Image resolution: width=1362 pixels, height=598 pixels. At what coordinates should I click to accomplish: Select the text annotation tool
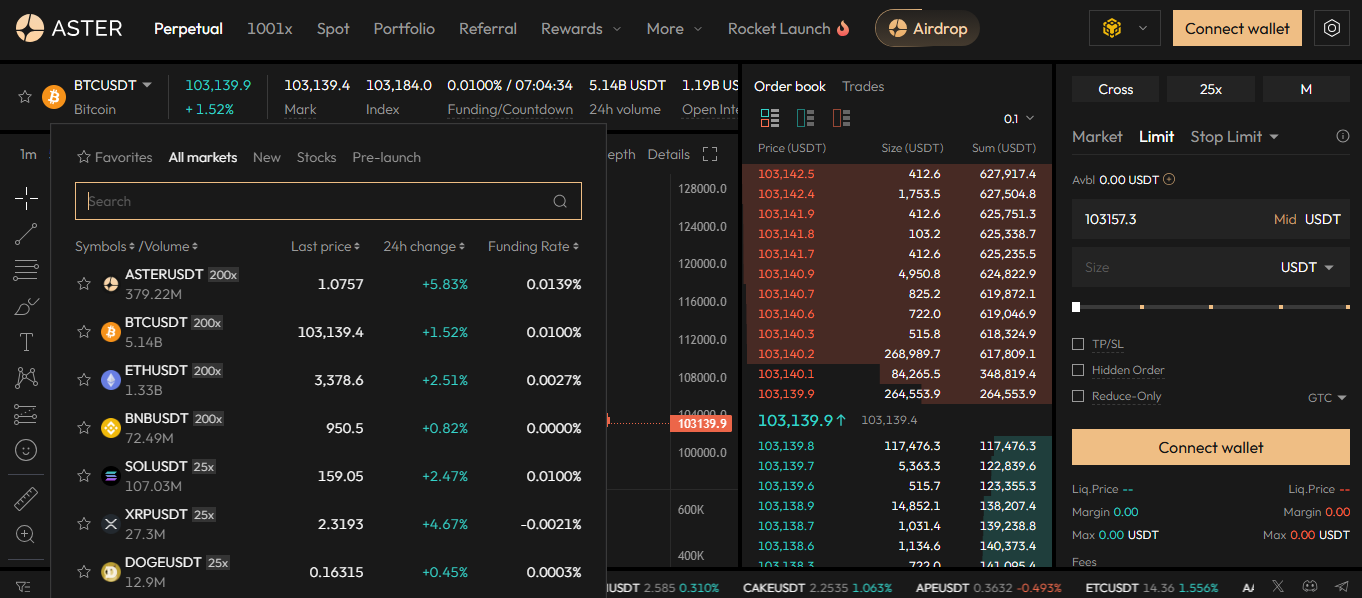[x=26, y=342]
